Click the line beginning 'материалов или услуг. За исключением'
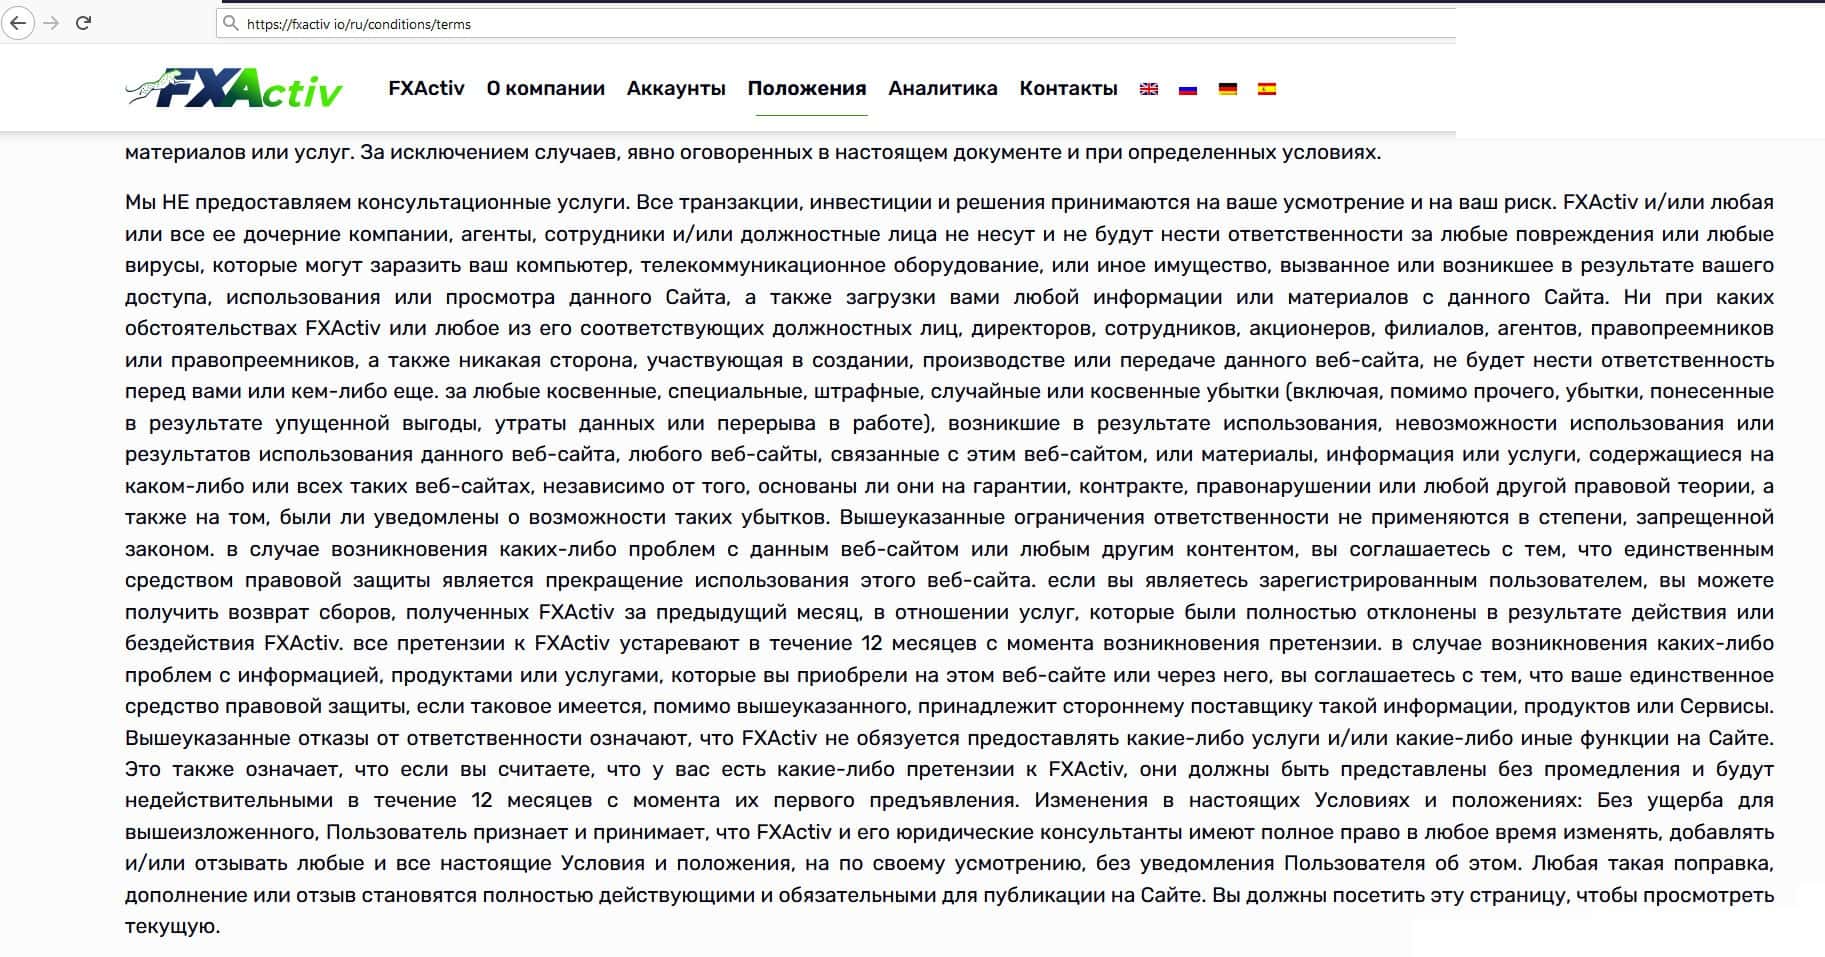The image size is (1825, 957). [753, 153]
